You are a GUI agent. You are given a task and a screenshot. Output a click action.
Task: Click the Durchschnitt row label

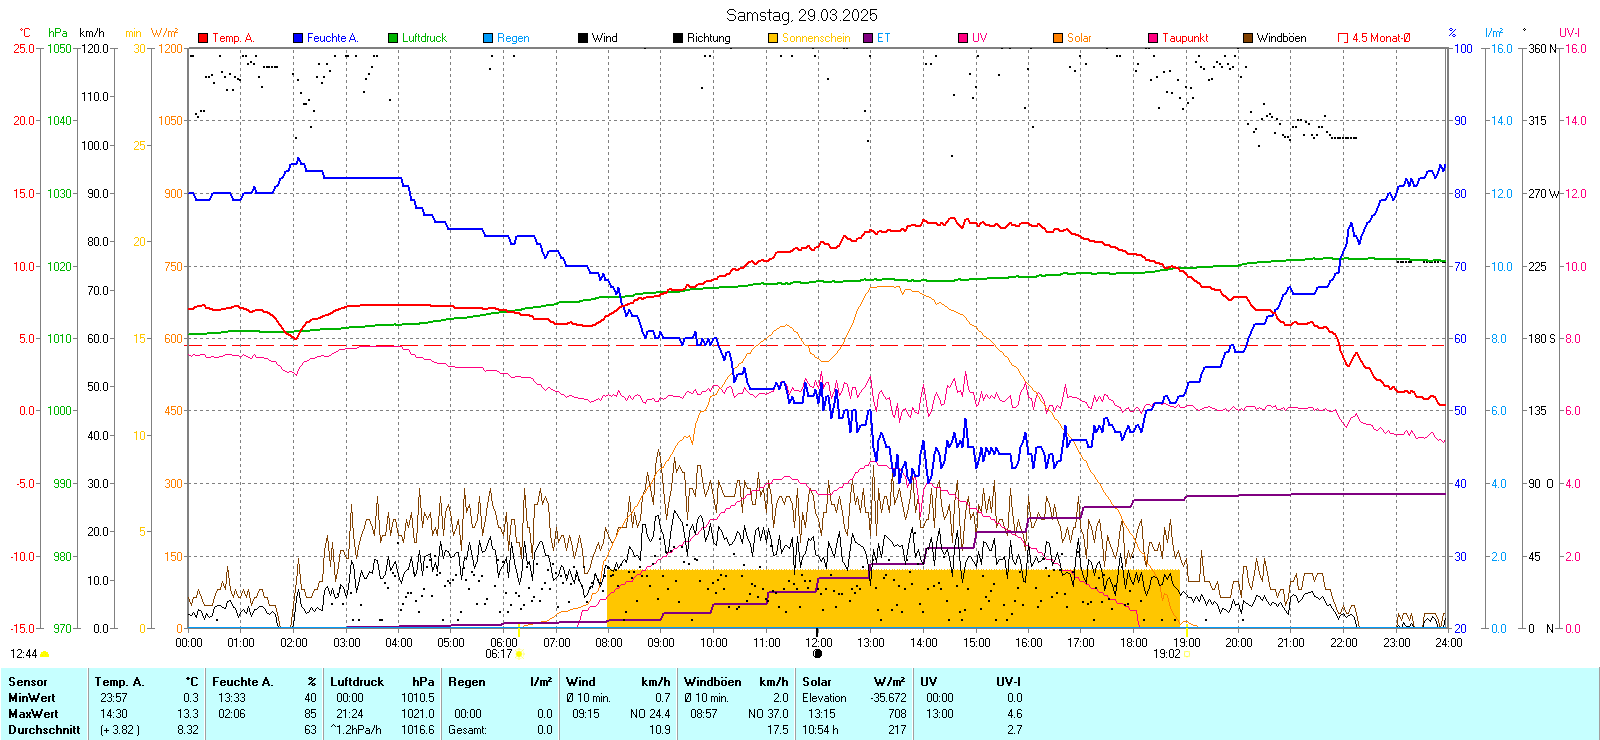tap(44, 730)
